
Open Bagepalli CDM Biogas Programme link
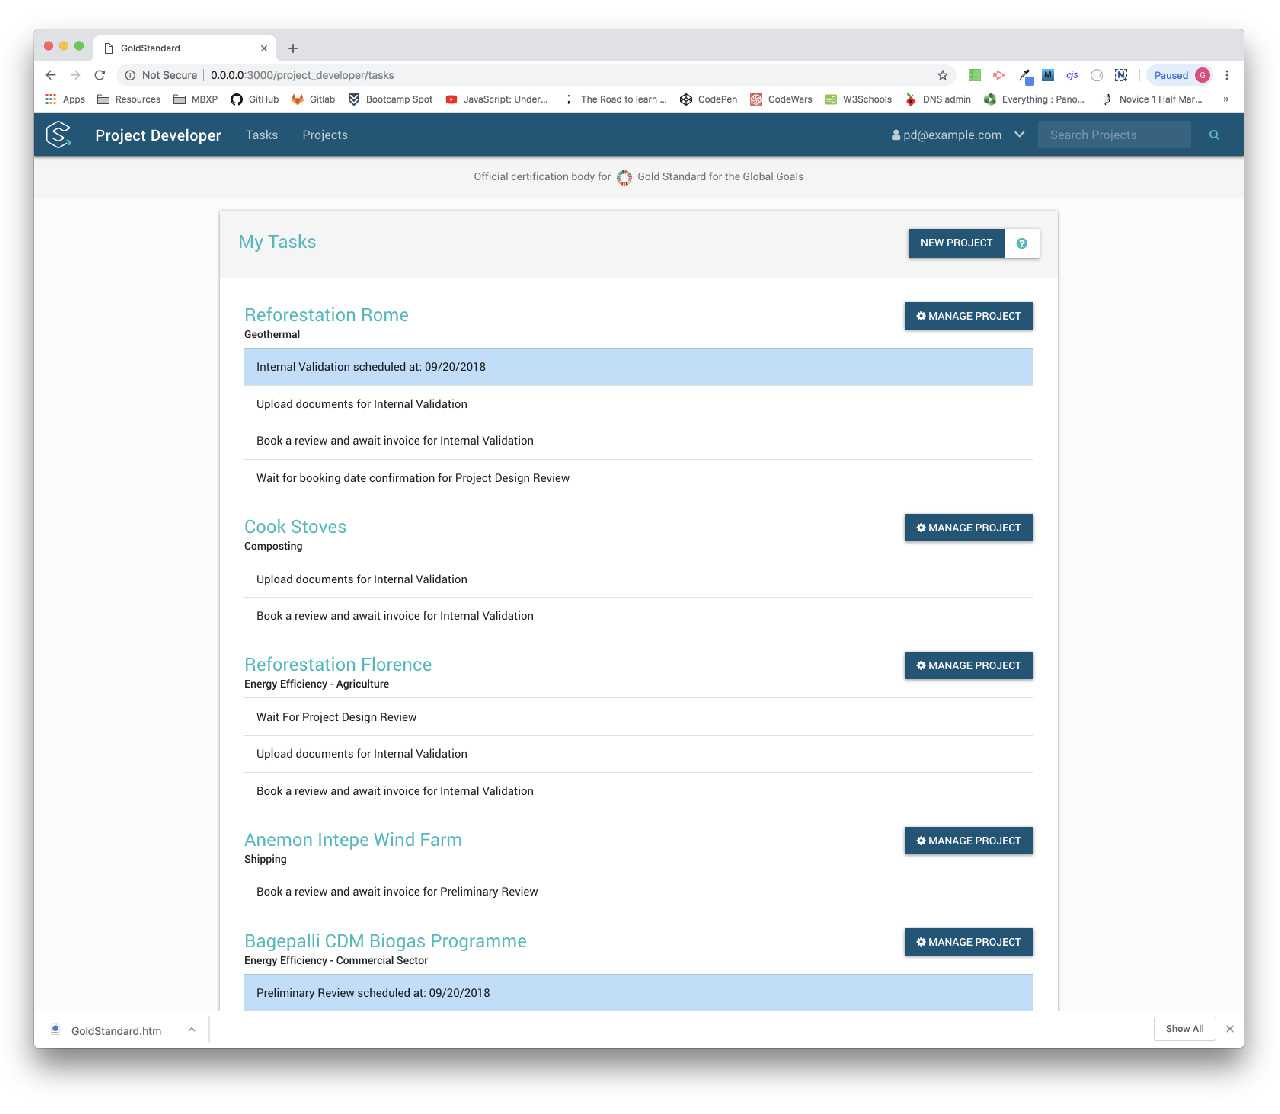(385, 941)
